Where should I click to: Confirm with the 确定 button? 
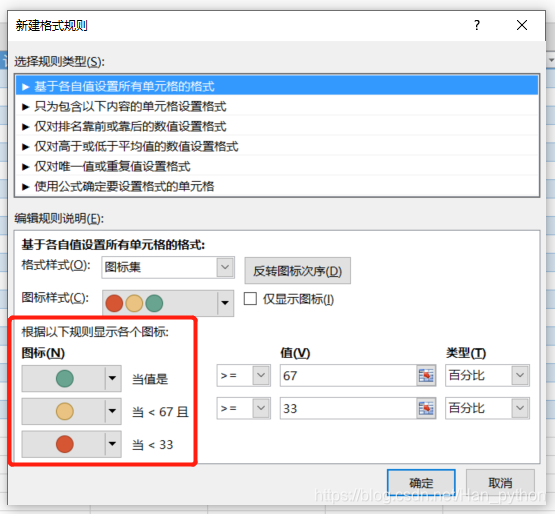421,483
